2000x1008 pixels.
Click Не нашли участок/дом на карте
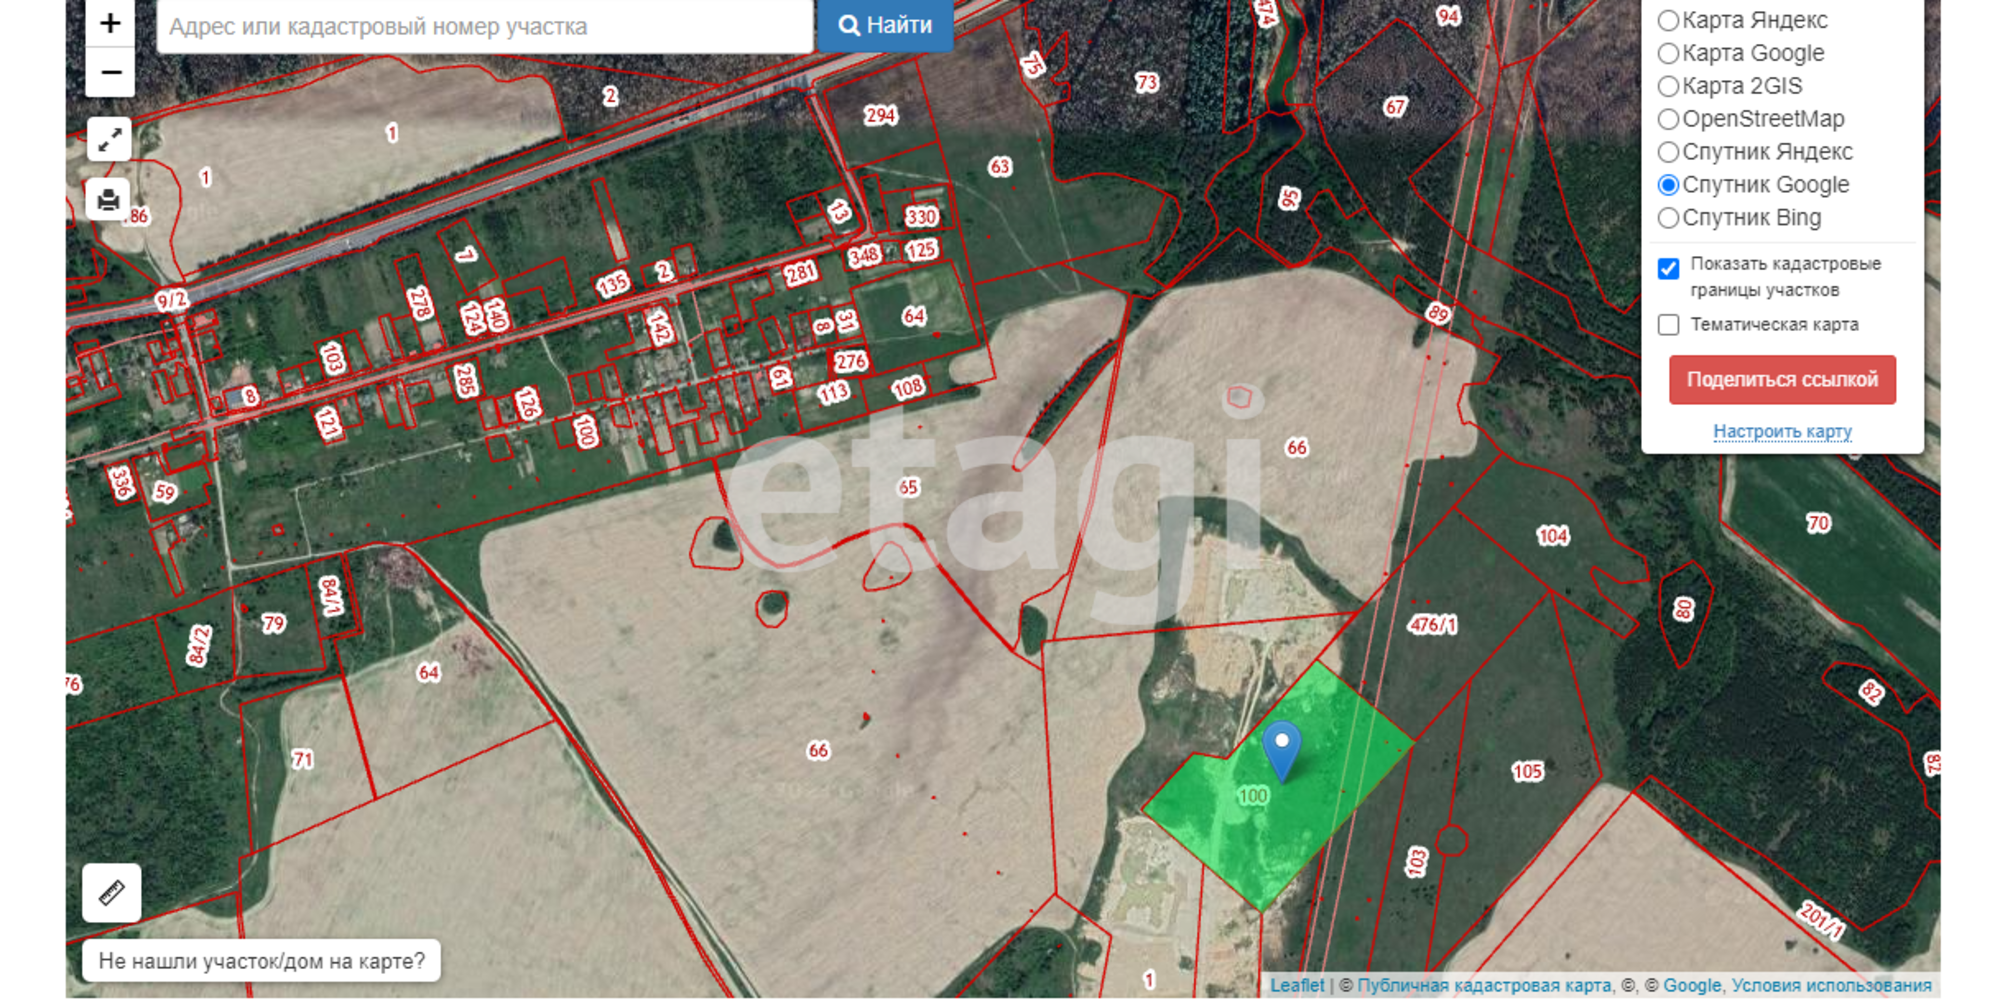(x=261, y=961)
